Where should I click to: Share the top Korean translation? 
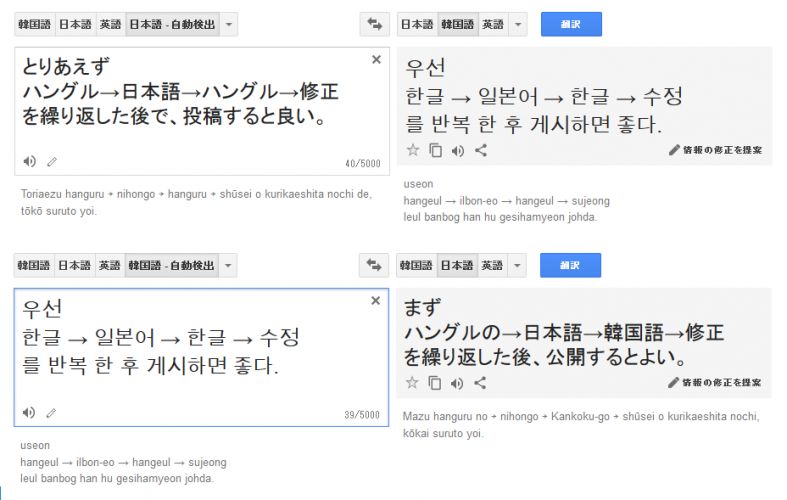pos(480,151)
